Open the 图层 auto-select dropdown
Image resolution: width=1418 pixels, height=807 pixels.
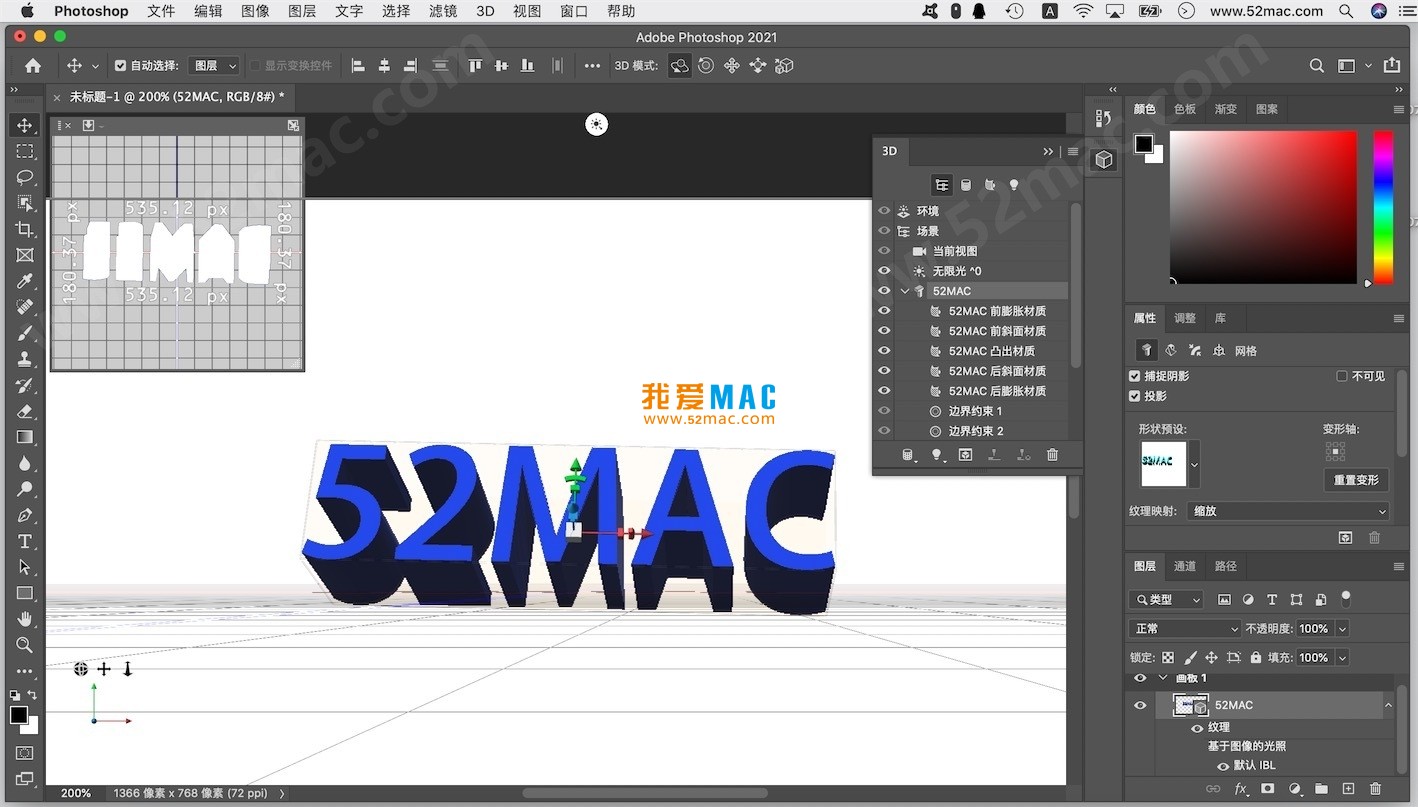coord(214,65)
